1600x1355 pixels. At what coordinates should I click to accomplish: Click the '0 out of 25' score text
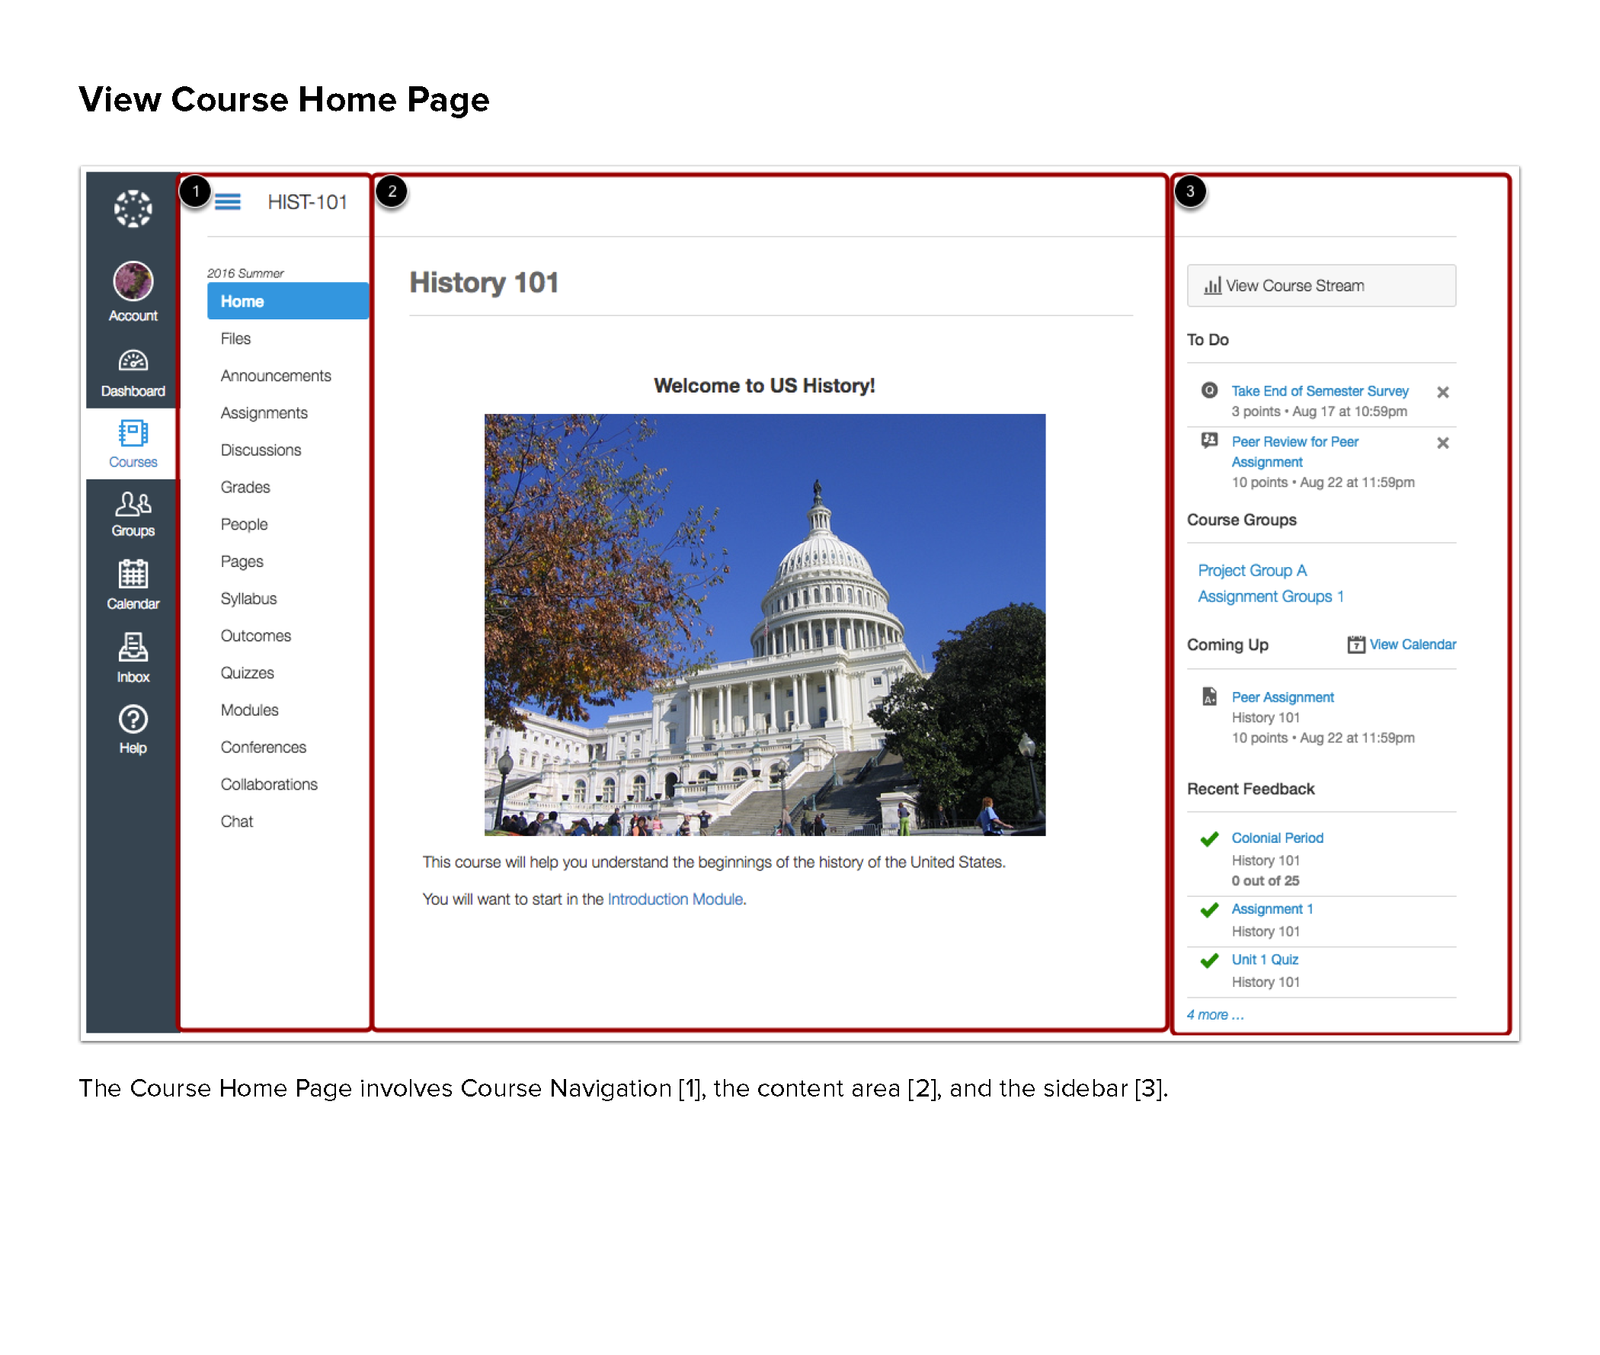click(1265, 881)
